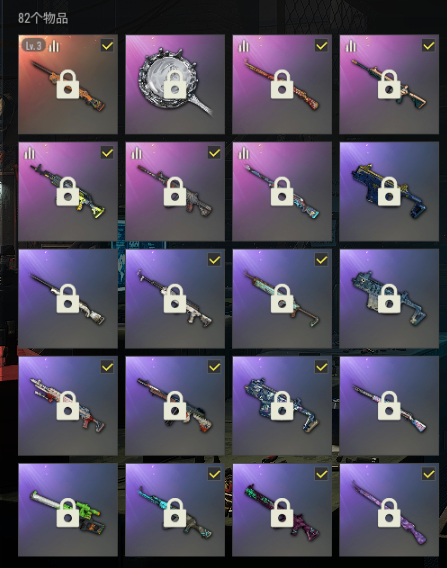Toggle checkbox on the teal wooden-stock rifle

(x=322, y=260)
